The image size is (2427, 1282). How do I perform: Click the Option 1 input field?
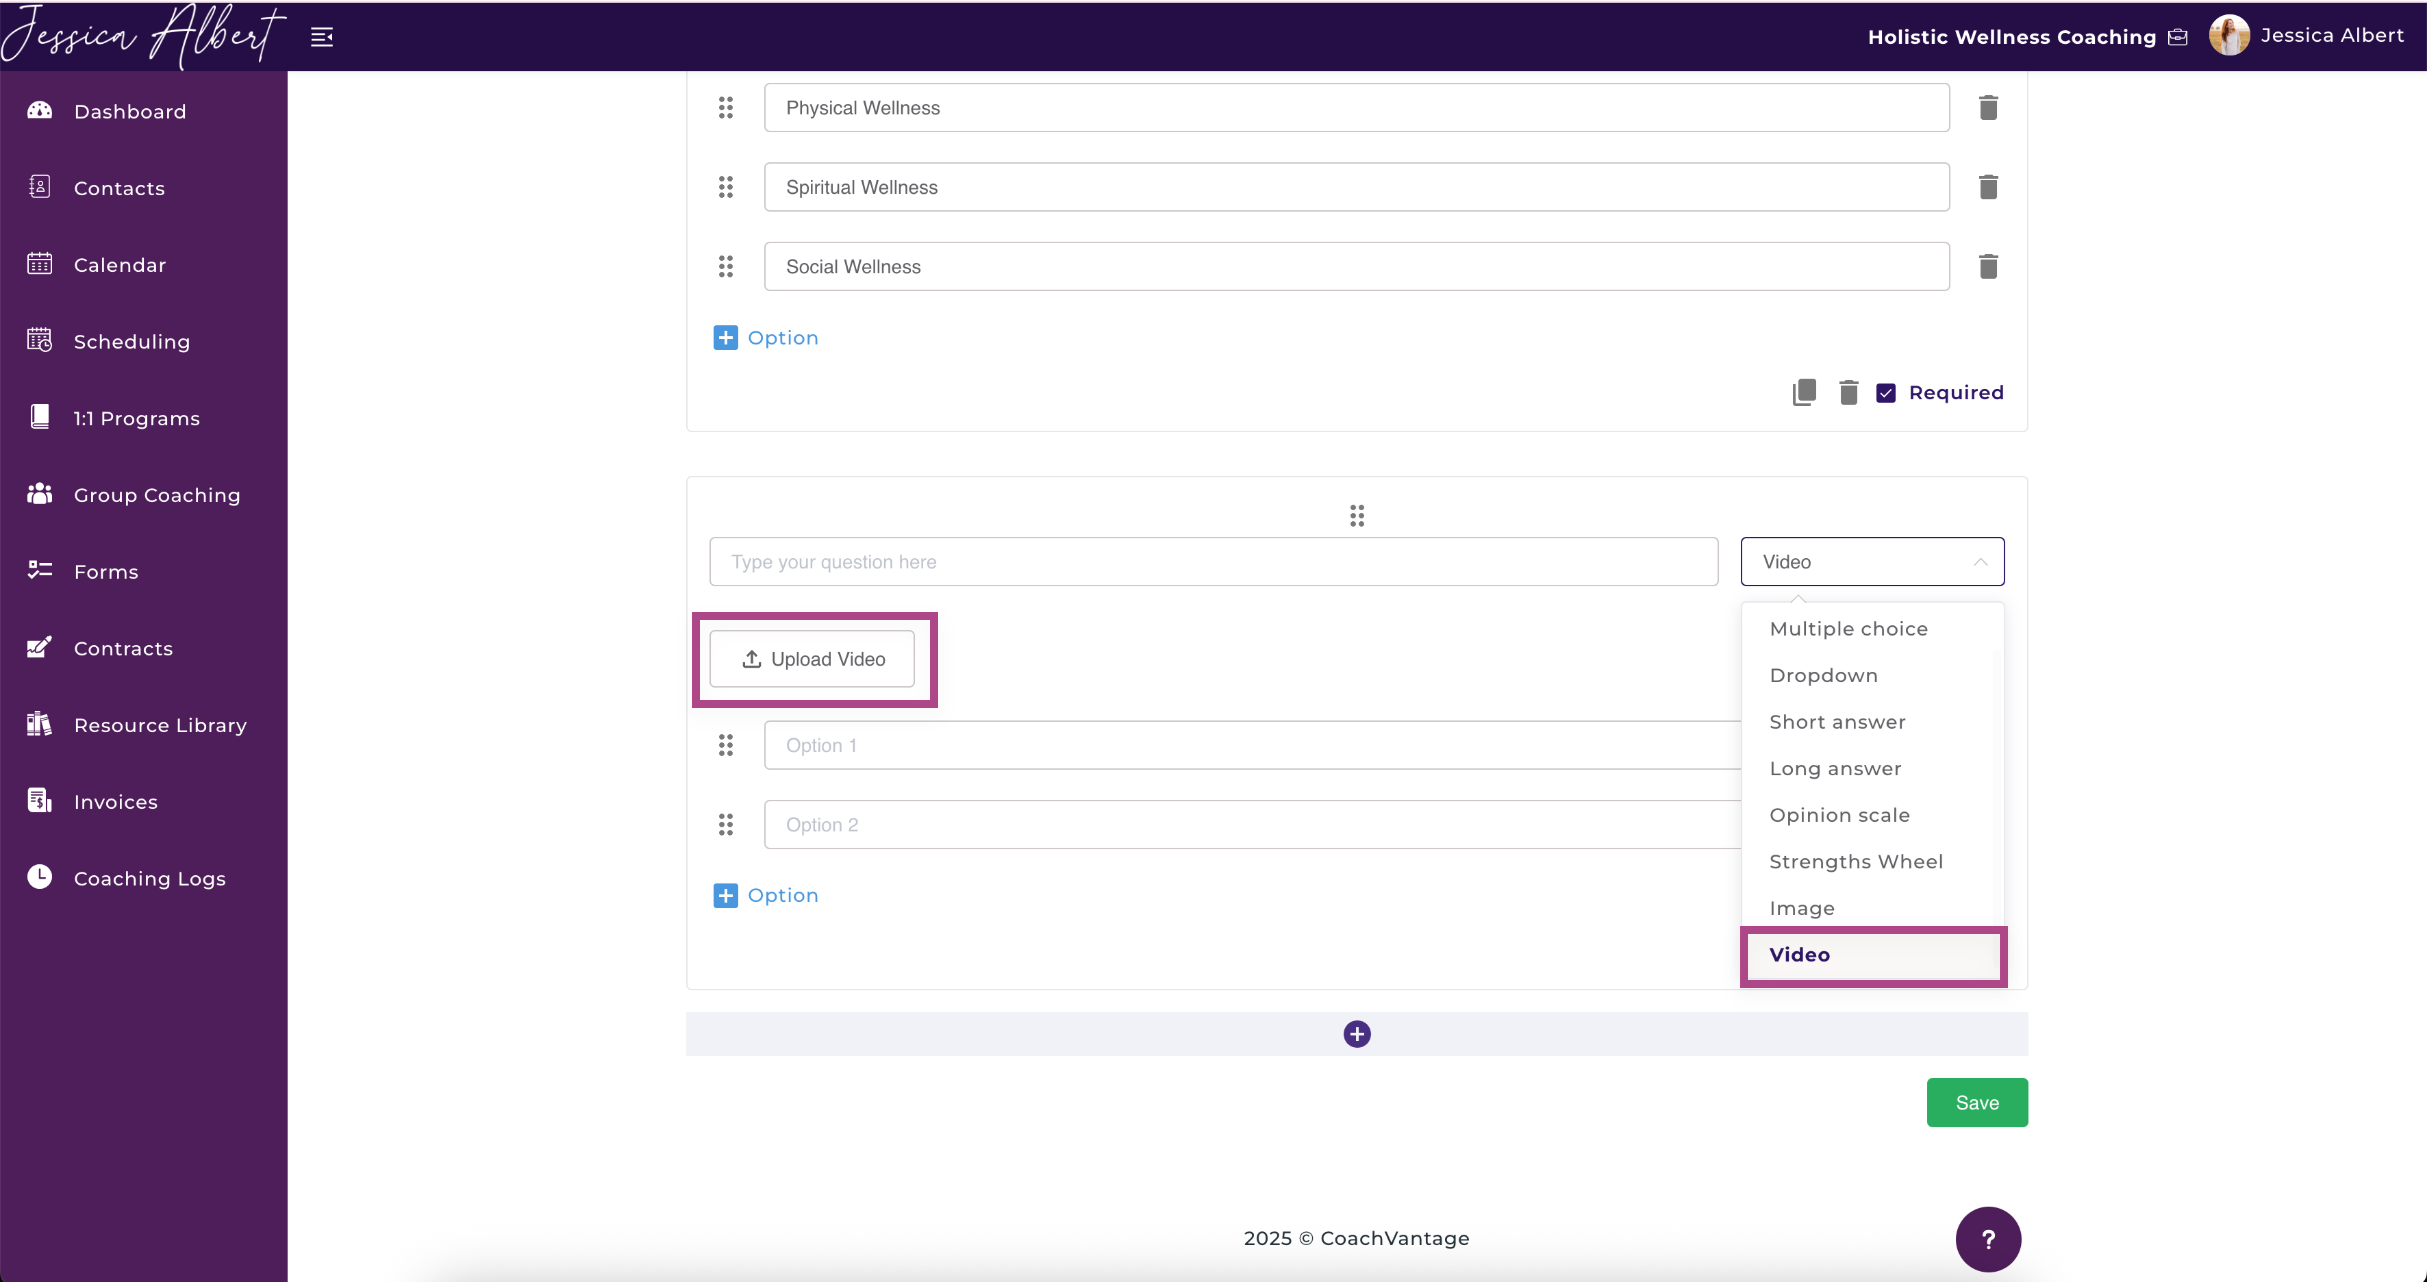point(1252,745)
